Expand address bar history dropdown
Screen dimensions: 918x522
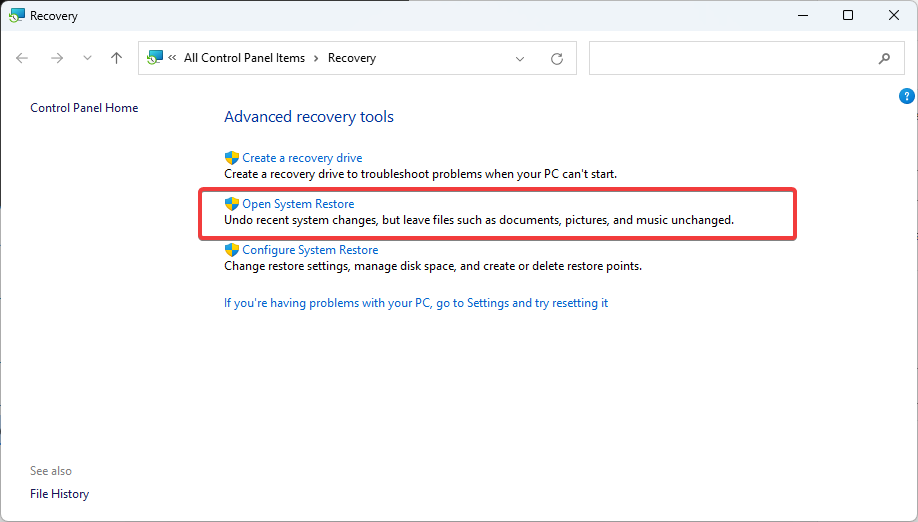[520, 59]
